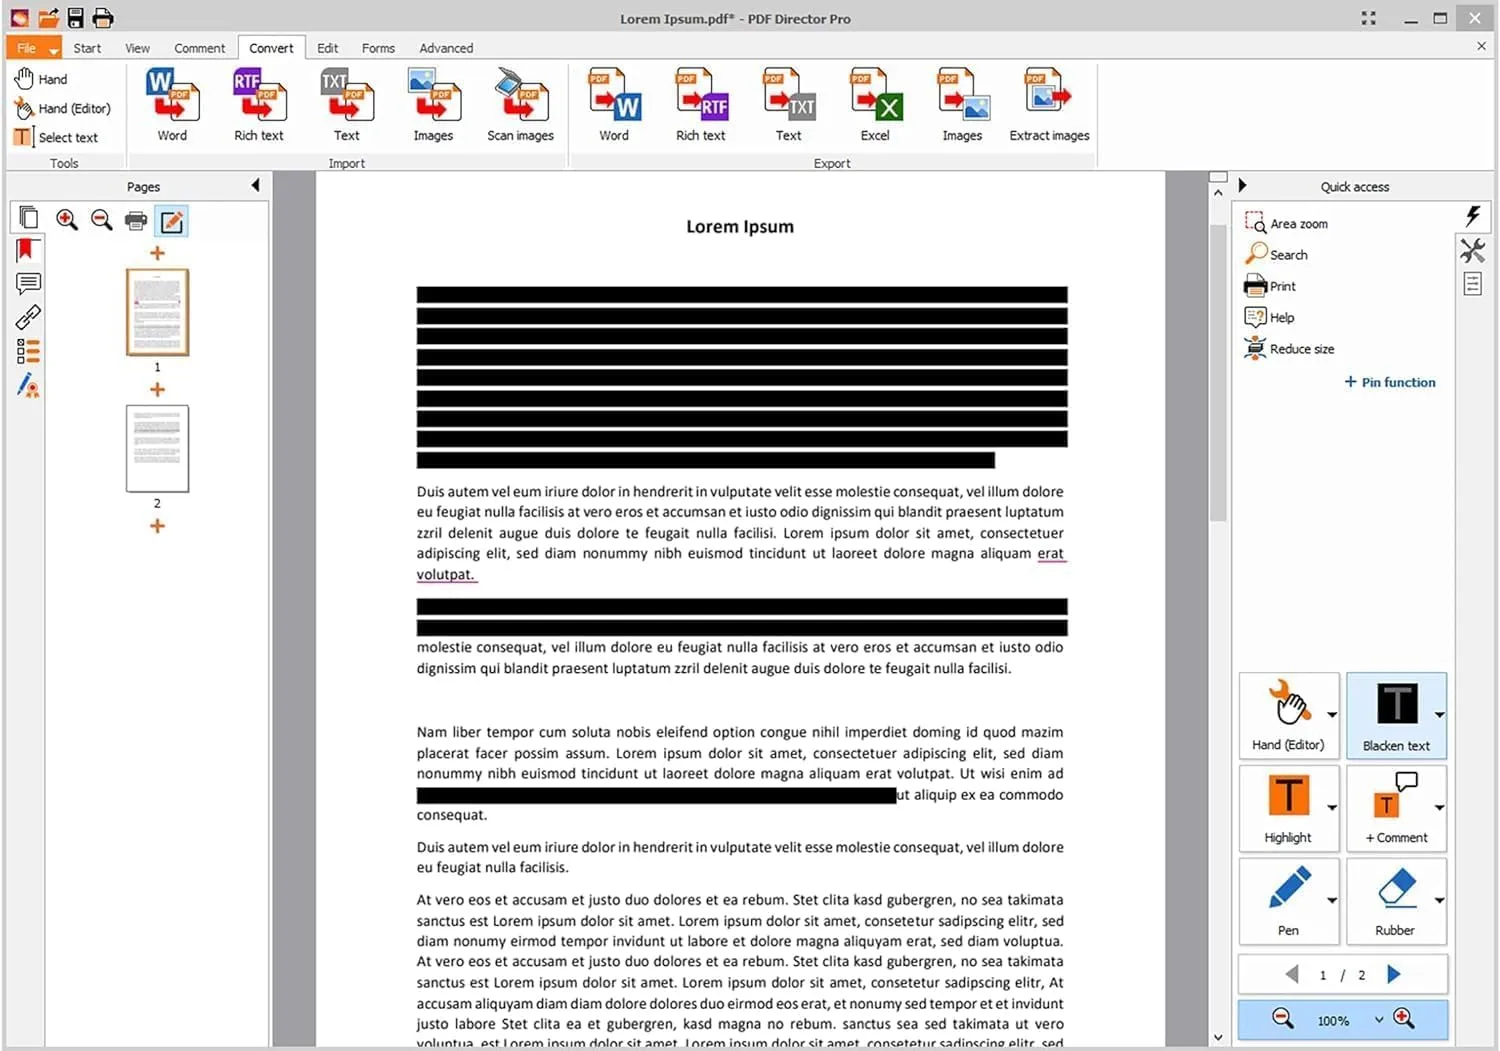Viewport: 1500px width, 1051px height.
Task: Export the document to Excel
Action: pyautogui.click(x=874, y=100)
